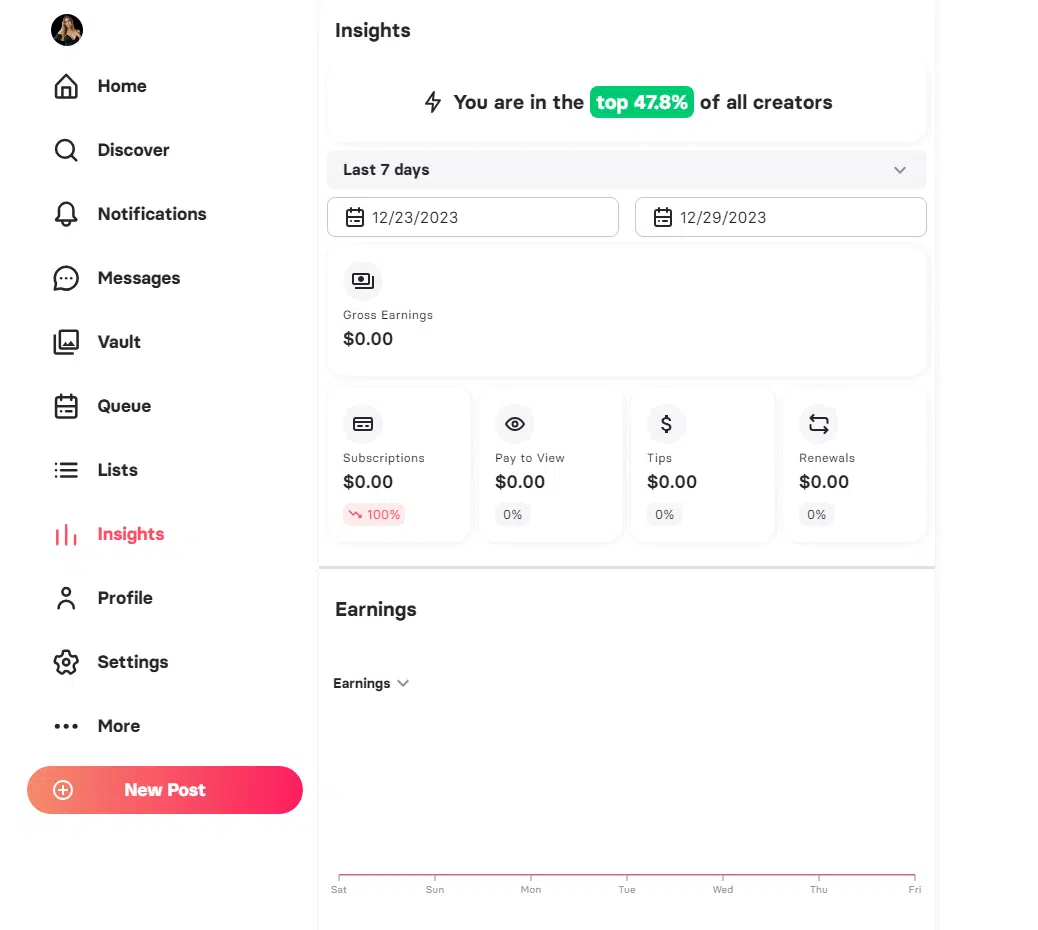Open Discover via the magnifier icon
The image size is (1038, 930).
[66, 150]
